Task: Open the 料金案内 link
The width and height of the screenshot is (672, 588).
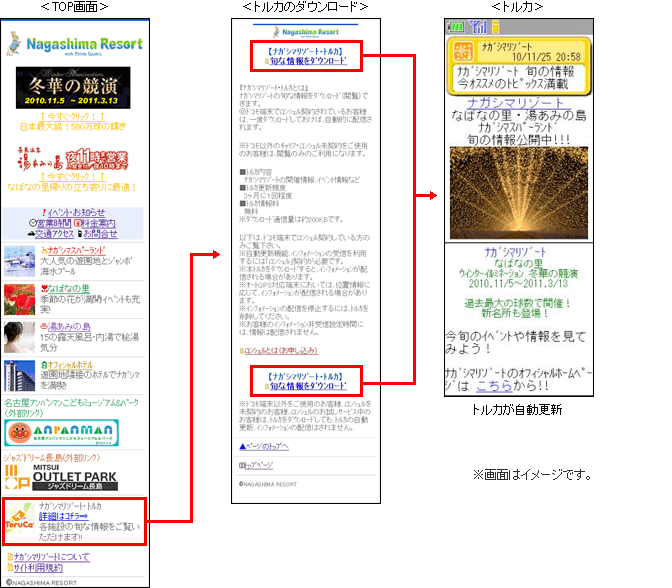Action: [x=99, y=223]
